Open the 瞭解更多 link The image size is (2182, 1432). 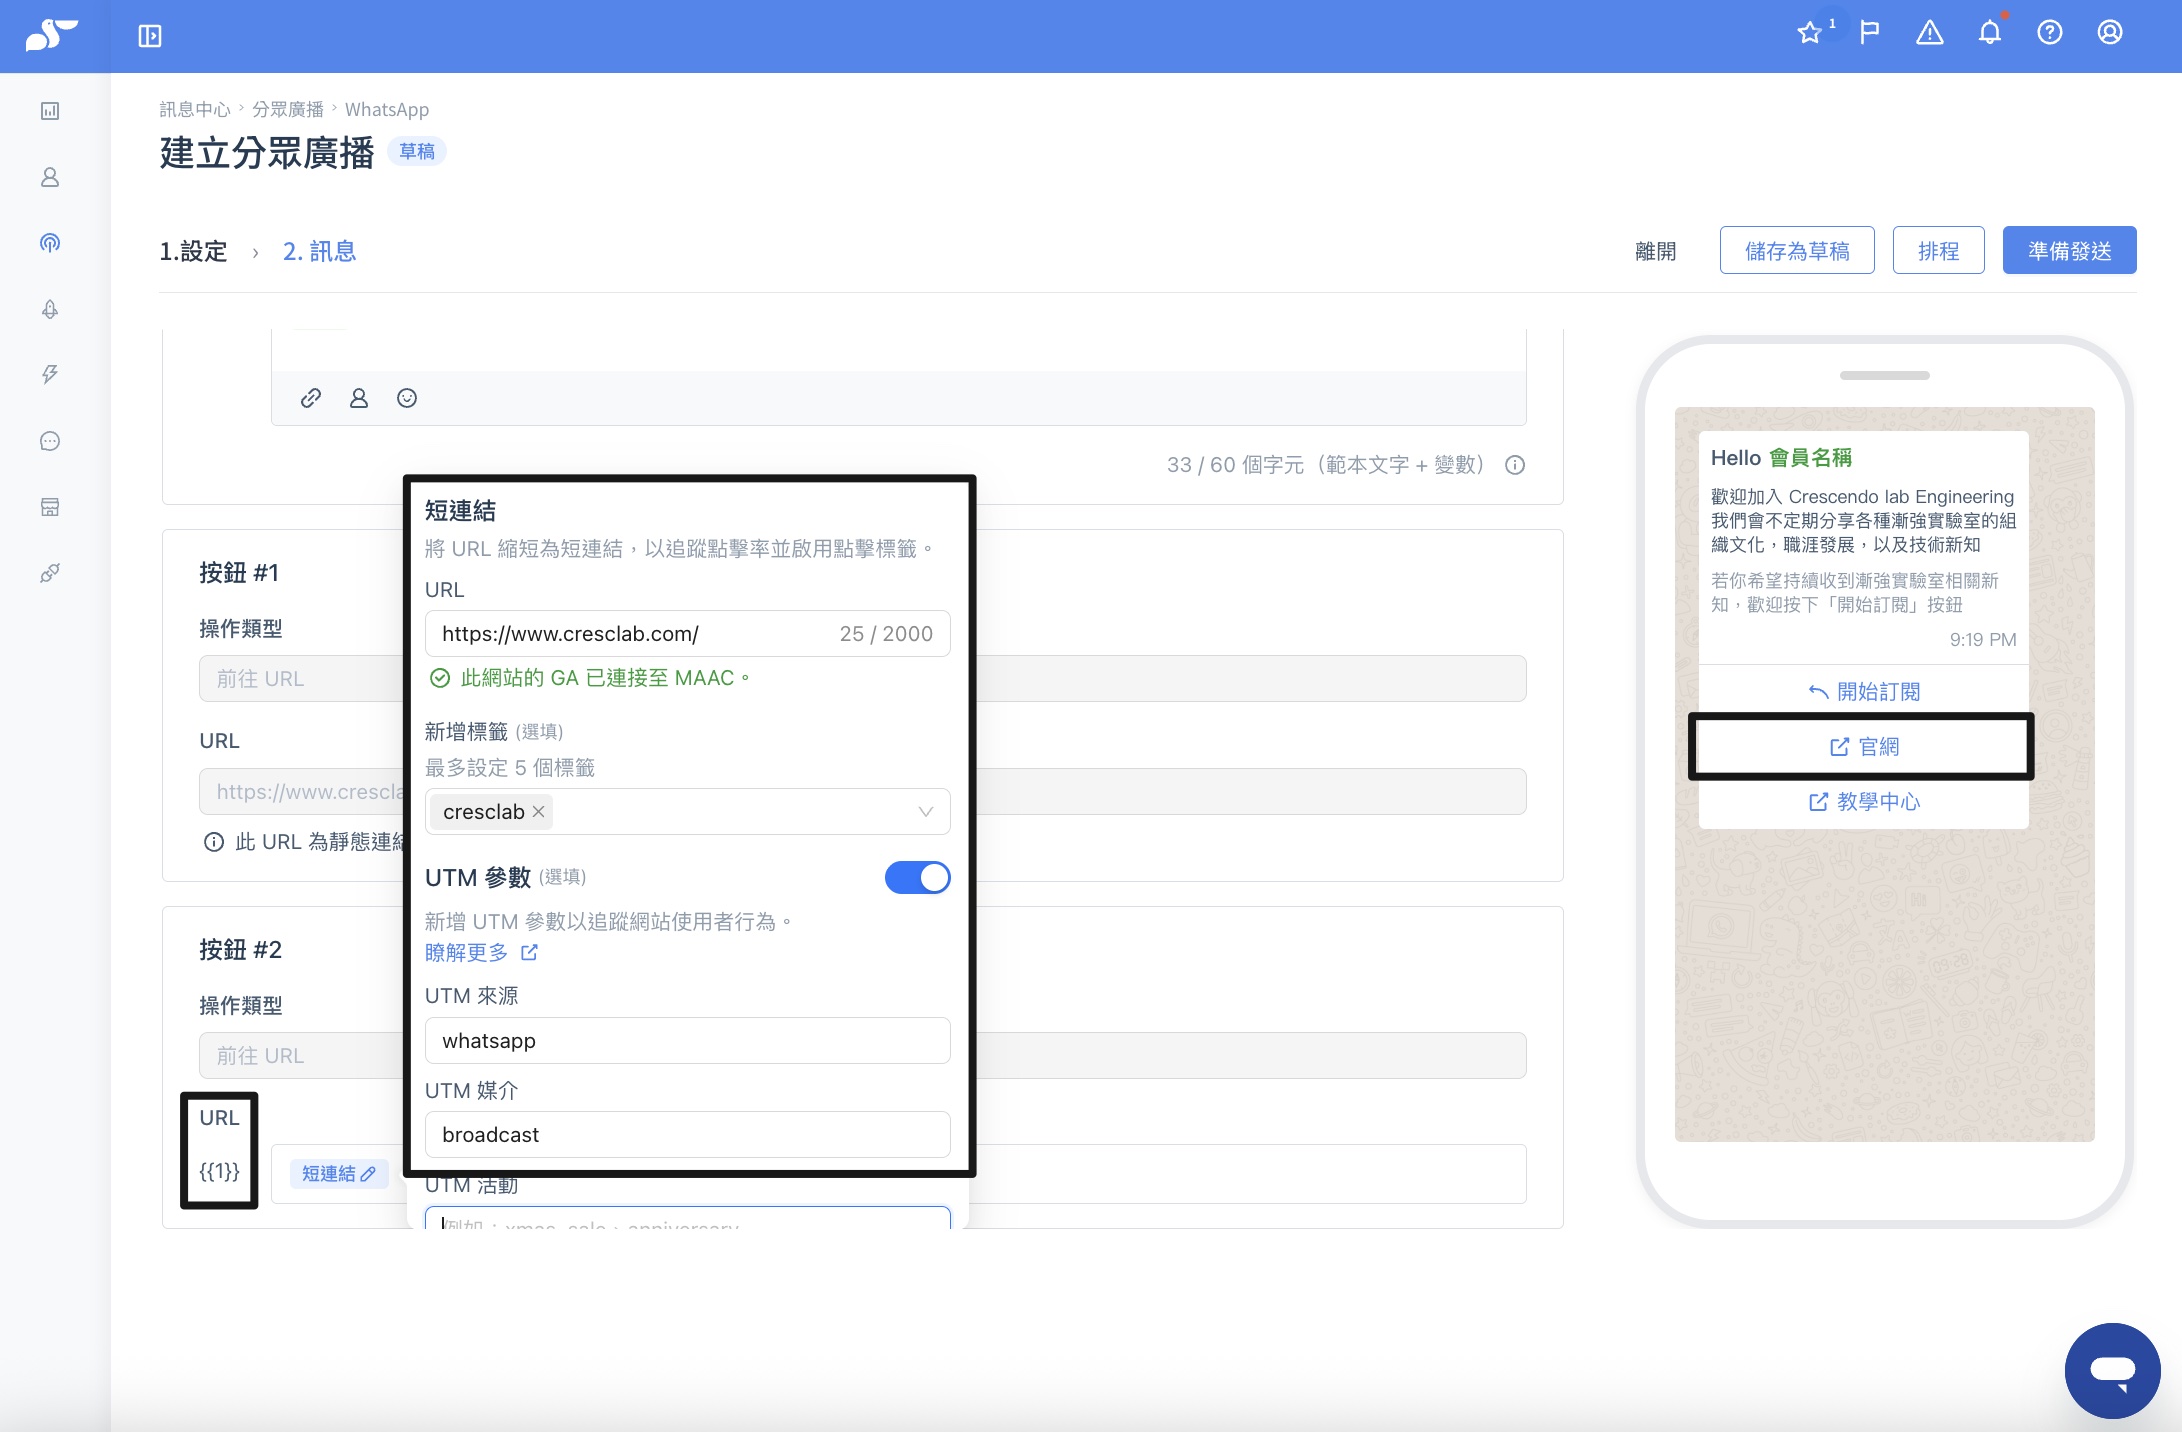click(x=482, y=952)
